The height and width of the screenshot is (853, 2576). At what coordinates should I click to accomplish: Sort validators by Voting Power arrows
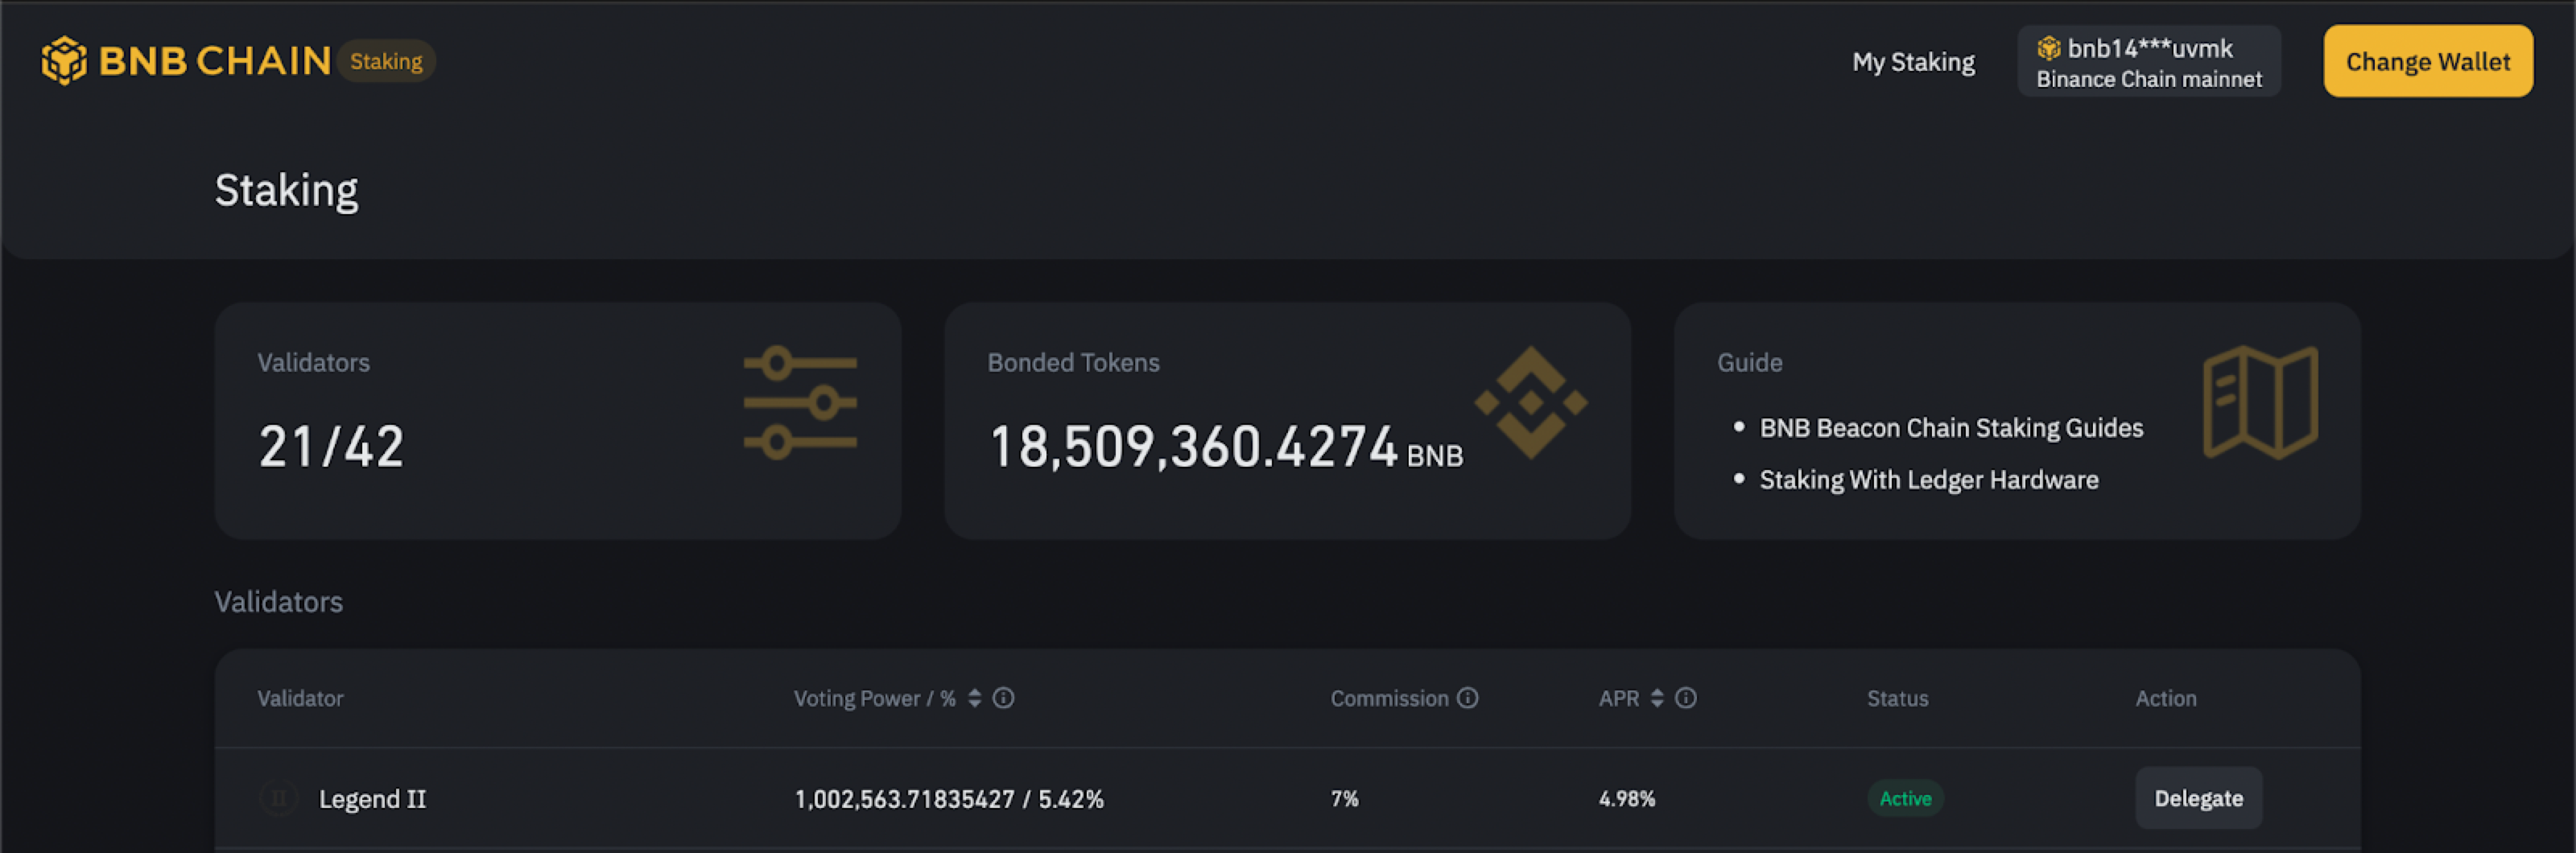pos(975,698)
